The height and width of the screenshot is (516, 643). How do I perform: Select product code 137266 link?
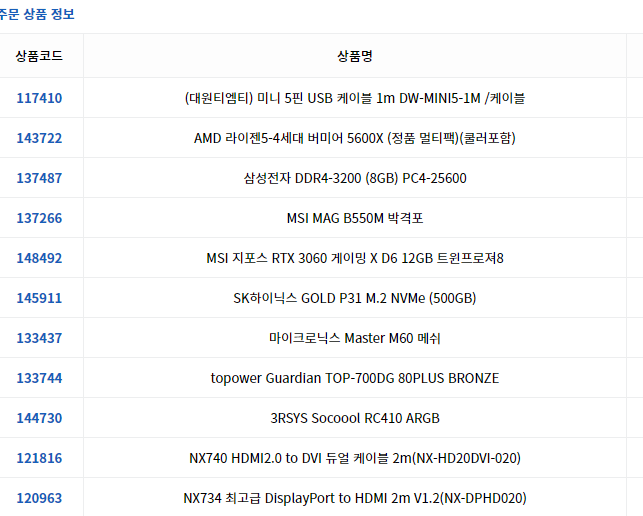[x=39, y=218]
